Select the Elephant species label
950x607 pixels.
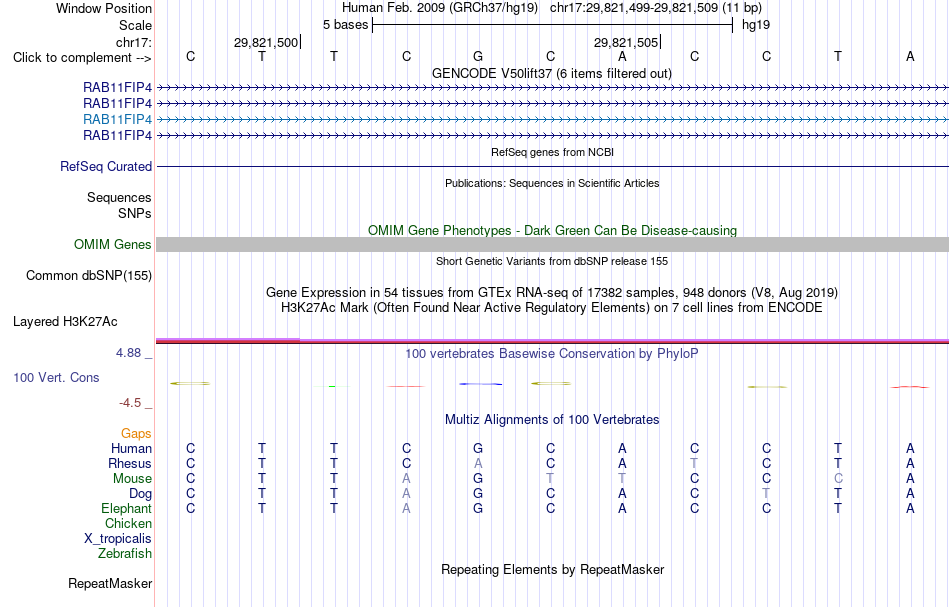[126, 508]
